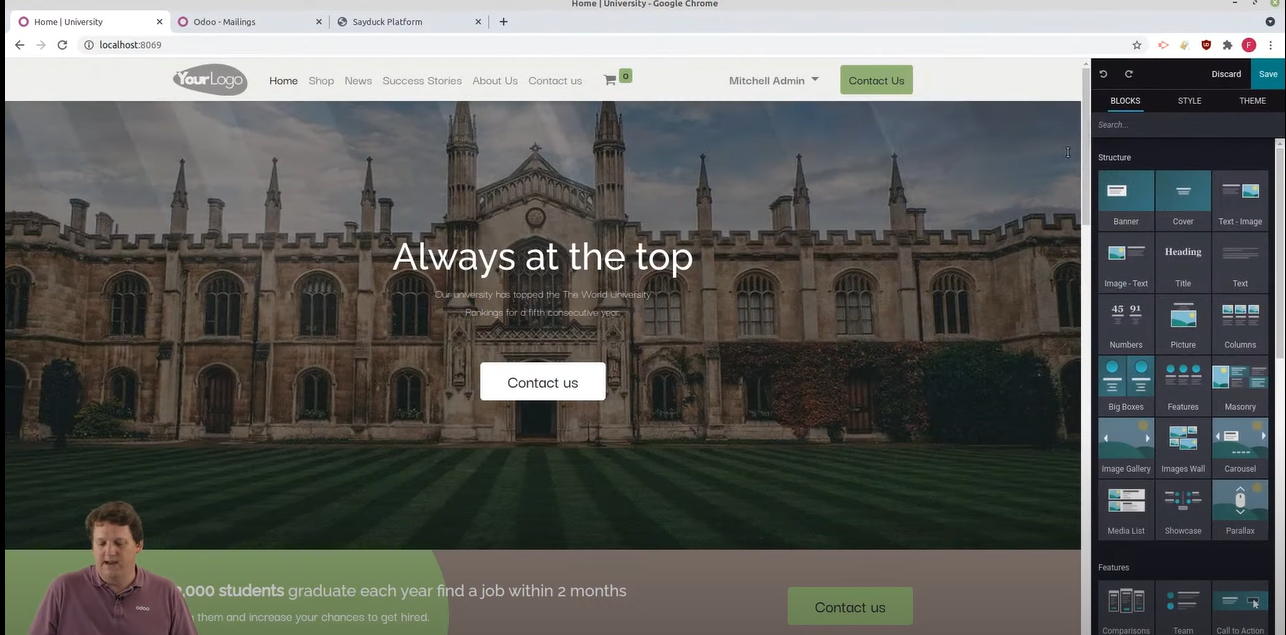Viewport: 1286px width, 635px height.
Task: Select the Team building block
Action: pos(1183,608)
